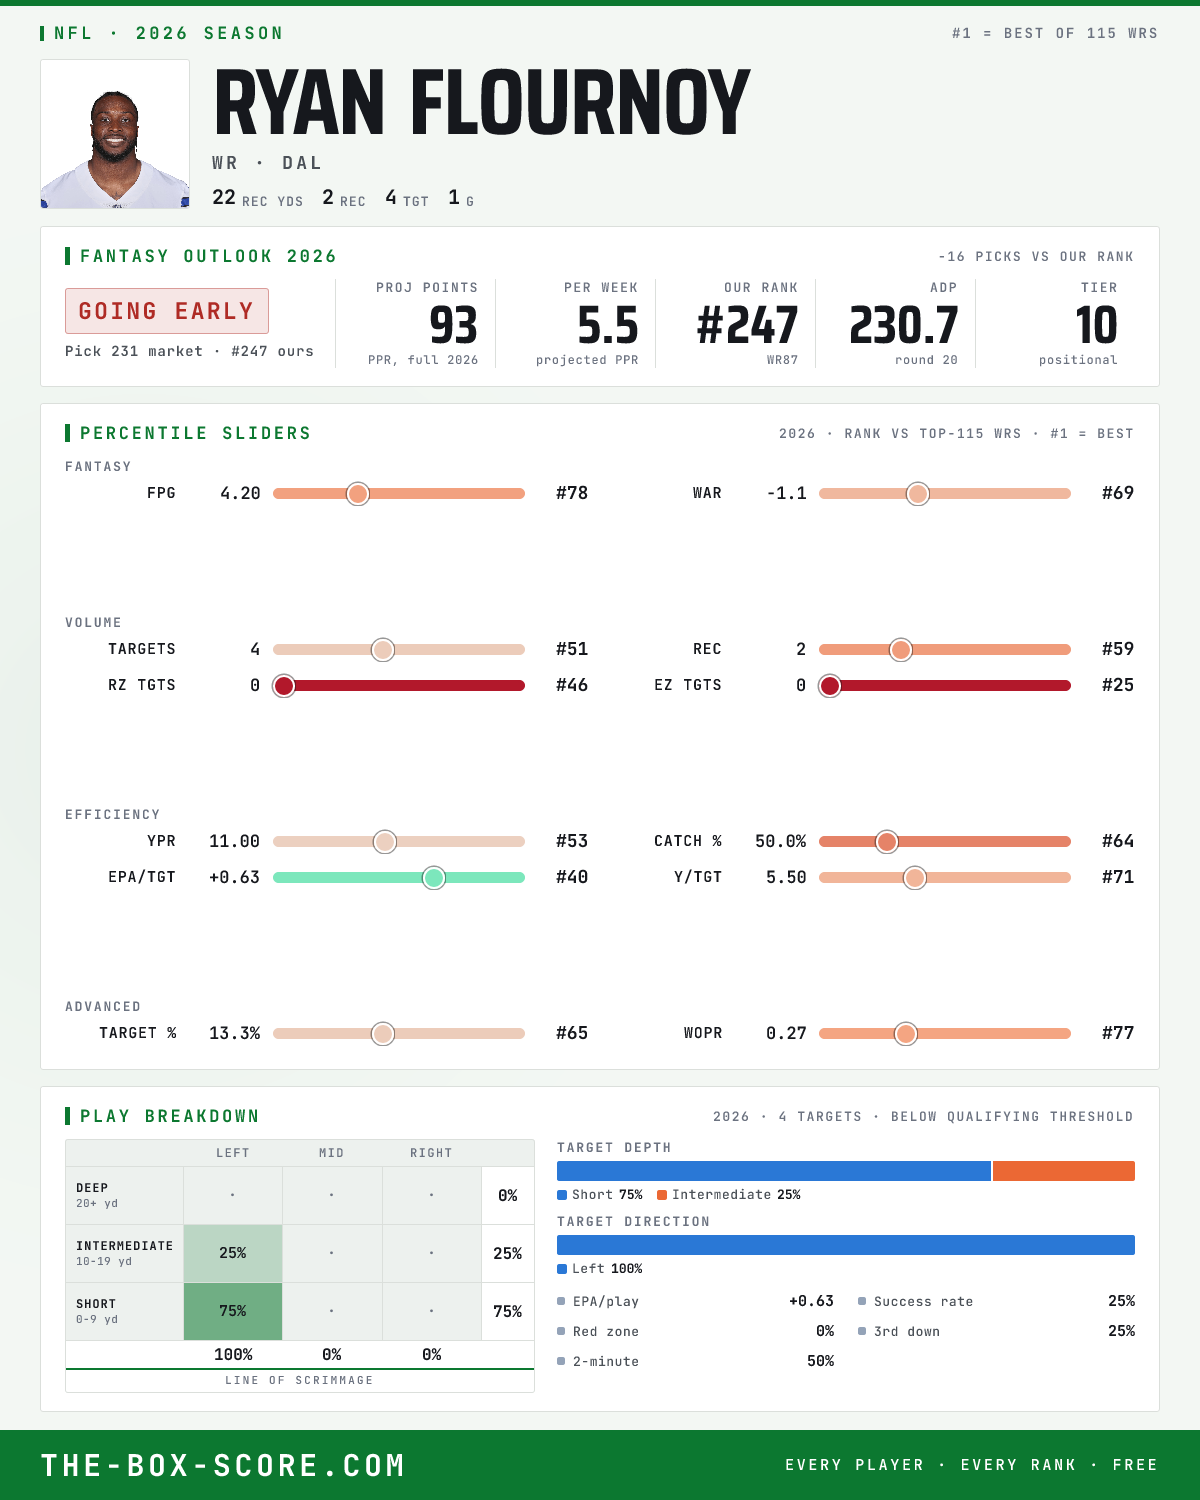This screenshot has width=1200, height=1500.
Task: Click the EPA/play stat bullet icon
Action: 561,1301
